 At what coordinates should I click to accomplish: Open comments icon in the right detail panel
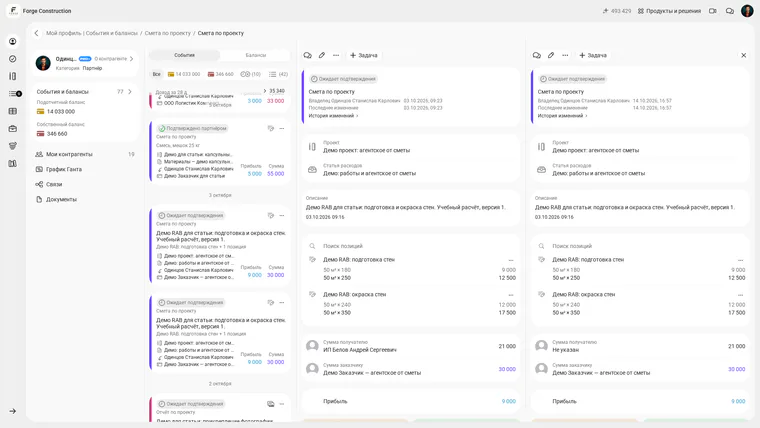click(537, 55)
